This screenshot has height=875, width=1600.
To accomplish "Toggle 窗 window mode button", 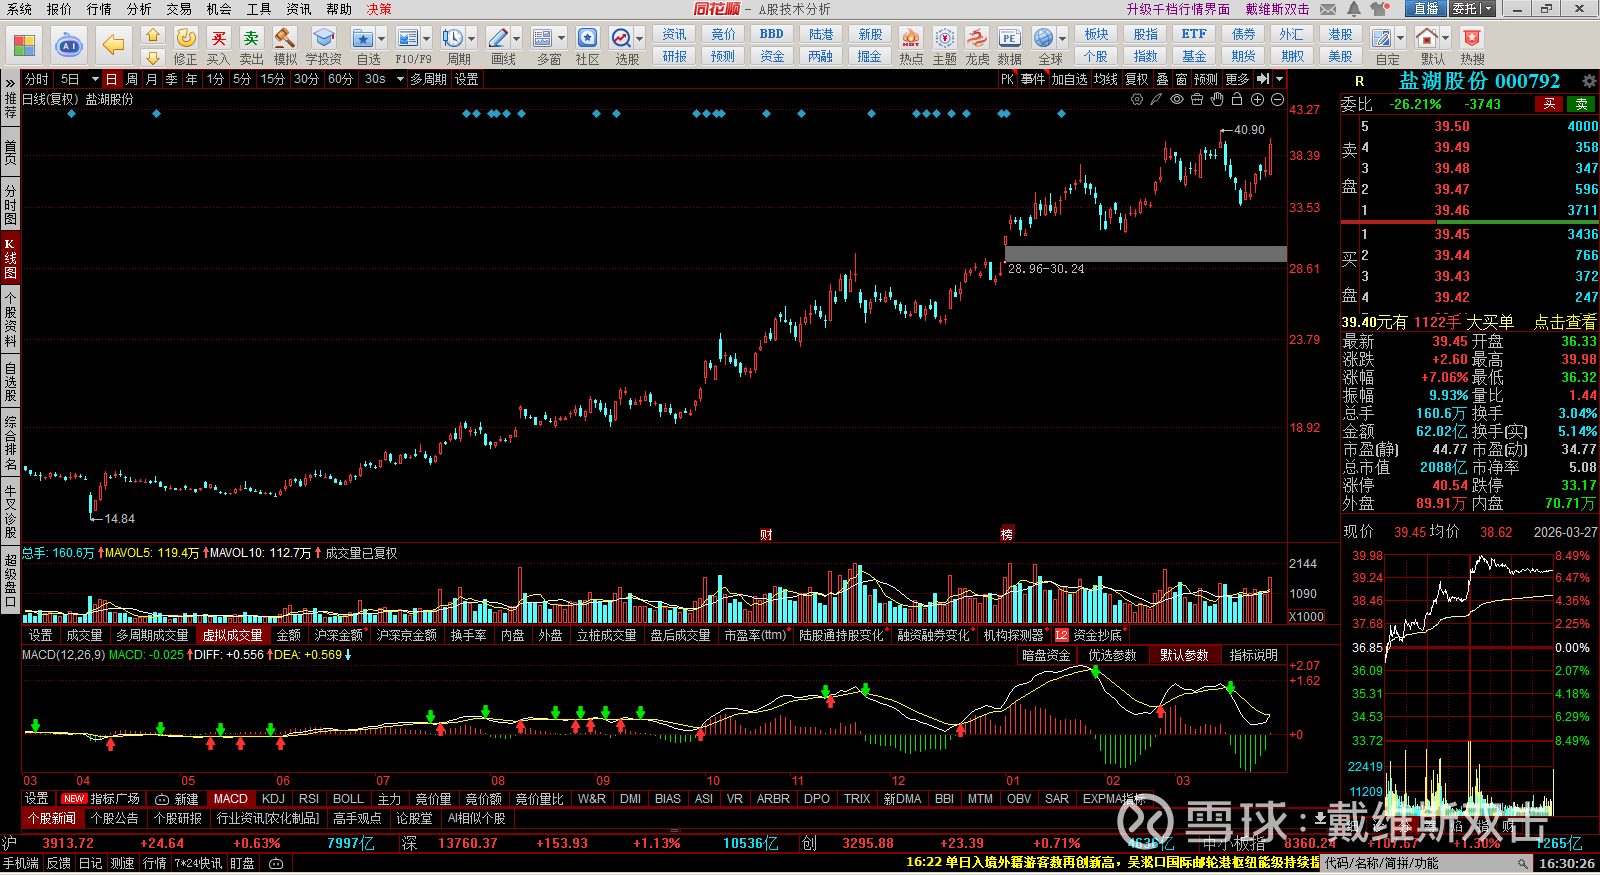I will click(x=1181, y=79).
